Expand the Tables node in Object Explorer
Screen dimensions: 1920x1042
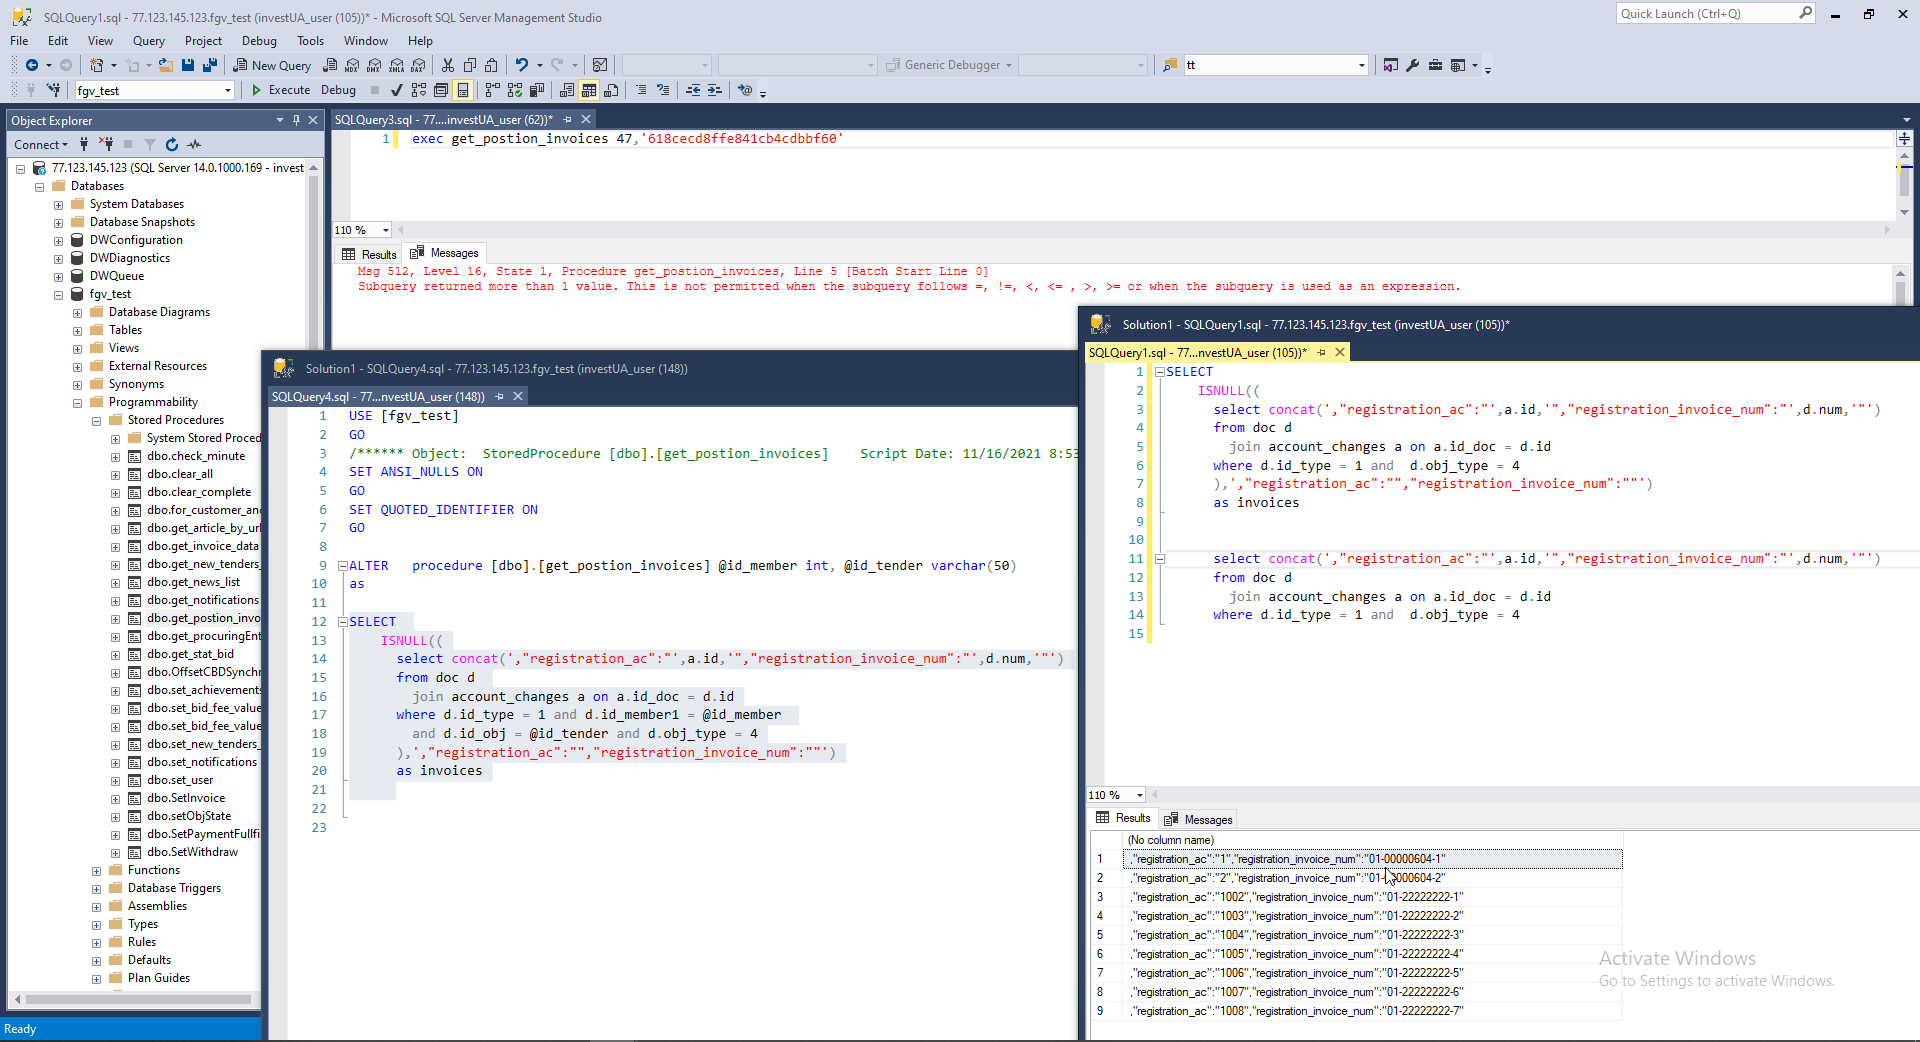[78, 331]
